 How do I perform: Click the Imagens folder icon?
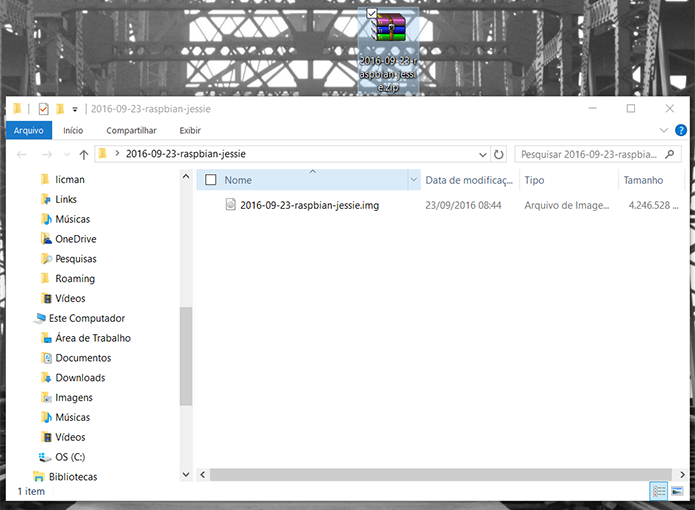(x=46, y=397)
